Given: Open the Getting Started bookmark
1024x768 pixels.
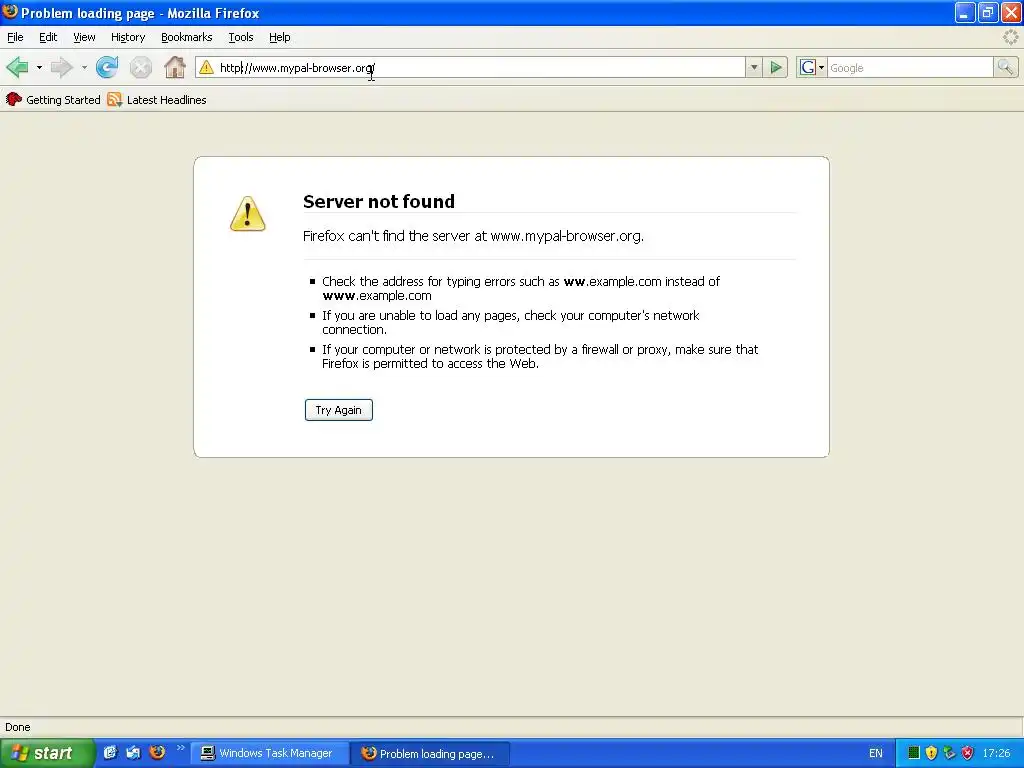Looking at the screenshot, I should click(53, 100).
